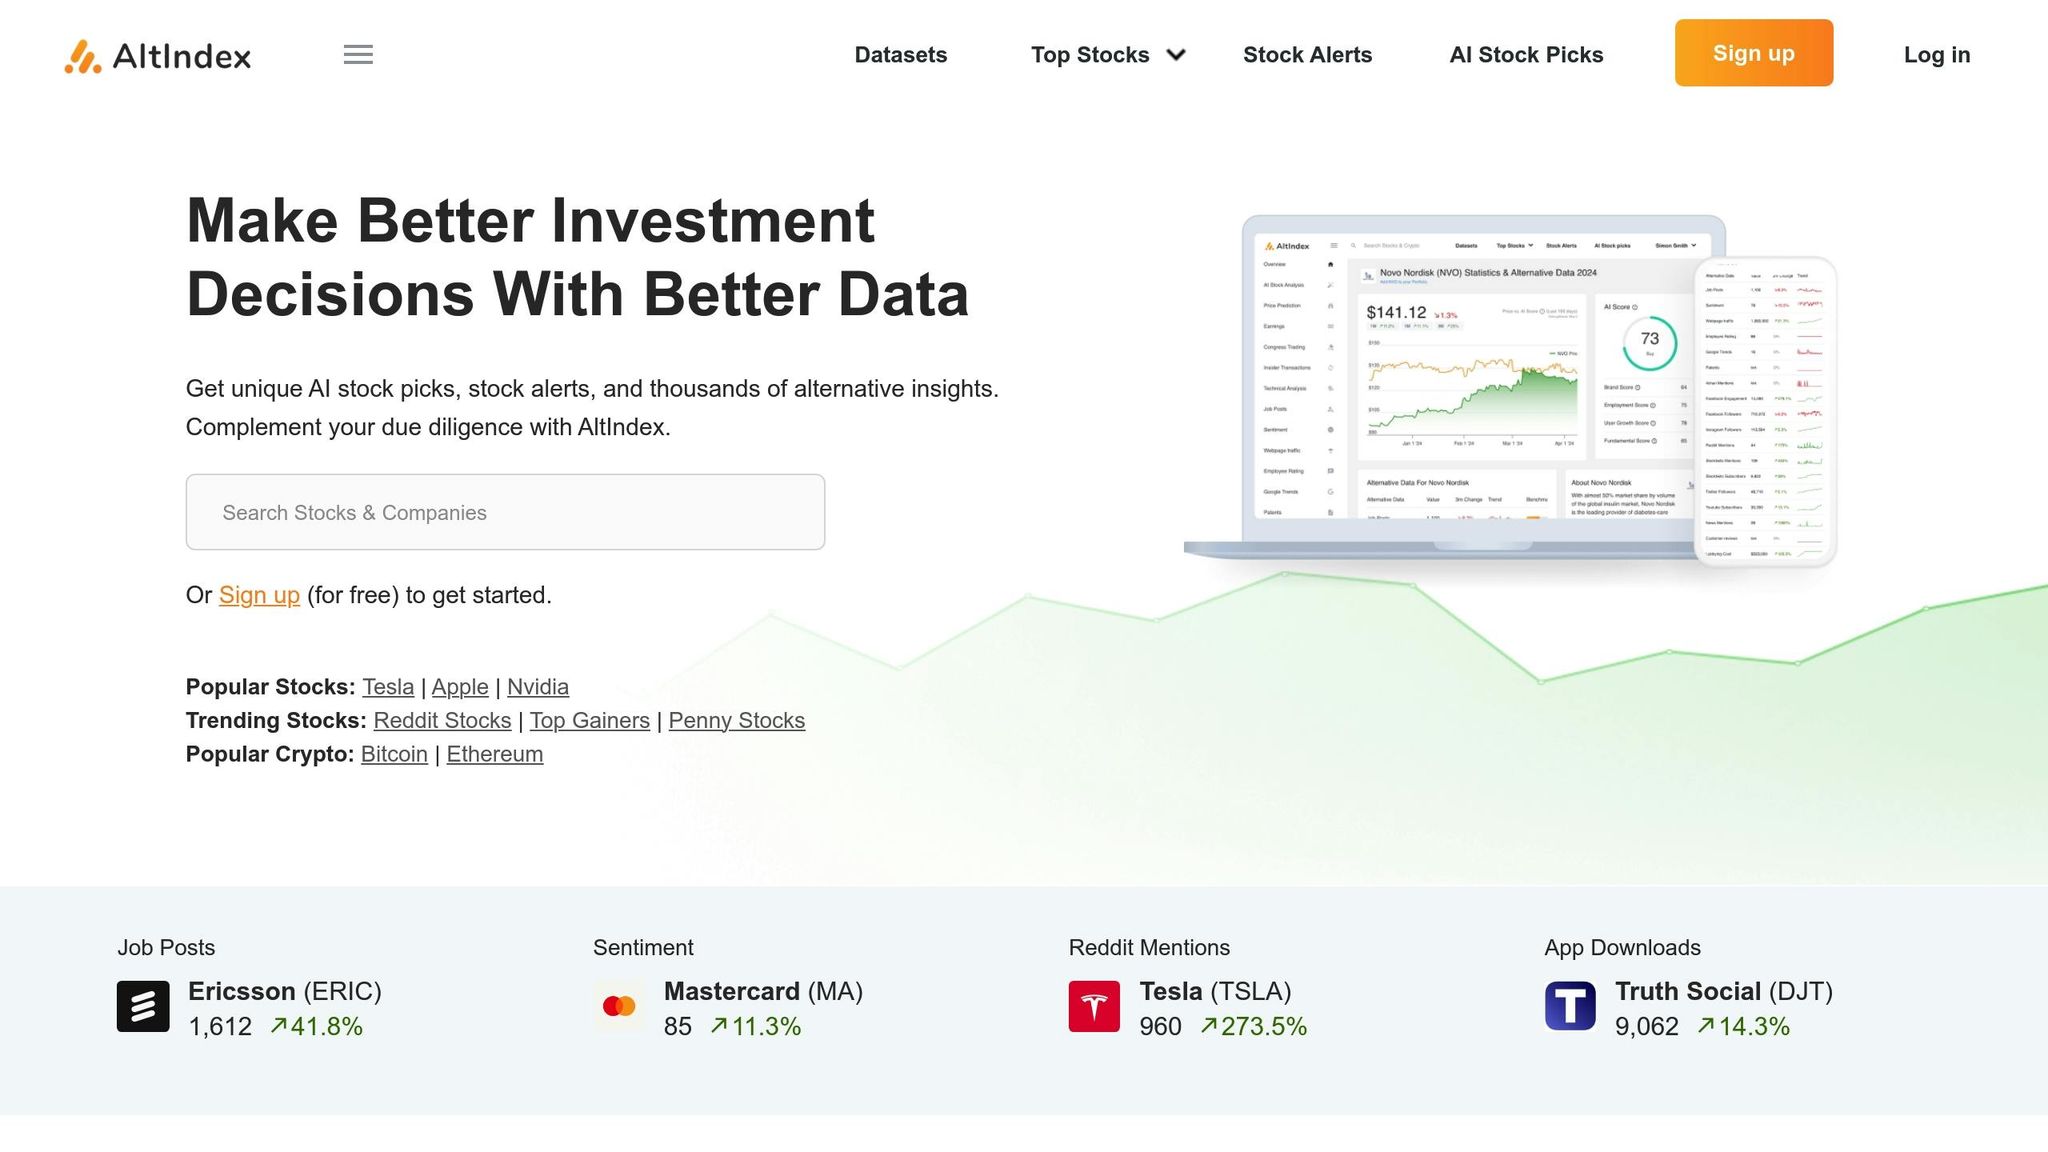Open Mastercard (MA) stock name
Image resolution: width=2048 pixels, height=1152 pixels.
(763, 991)
